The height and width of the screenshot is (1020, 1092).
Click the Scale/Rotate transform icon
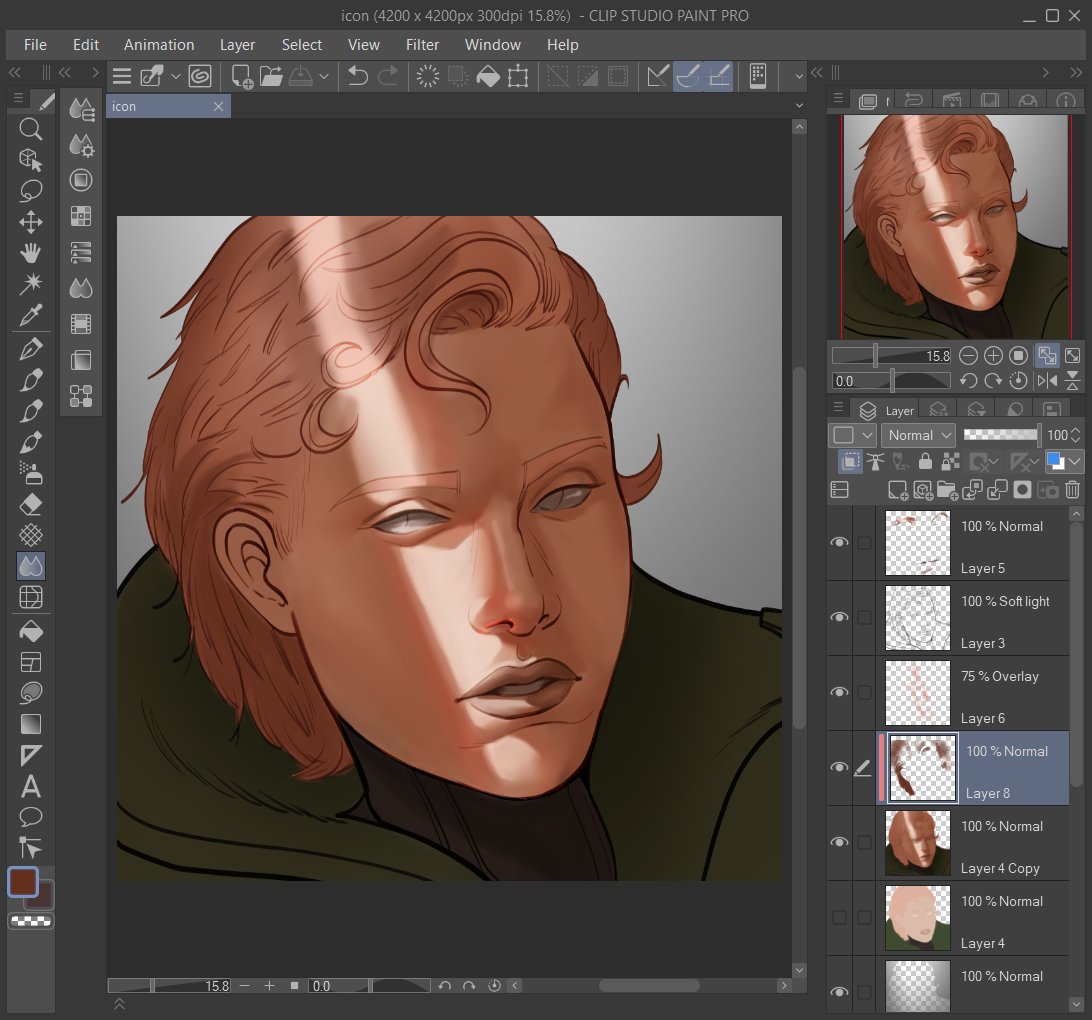[518, 75]
